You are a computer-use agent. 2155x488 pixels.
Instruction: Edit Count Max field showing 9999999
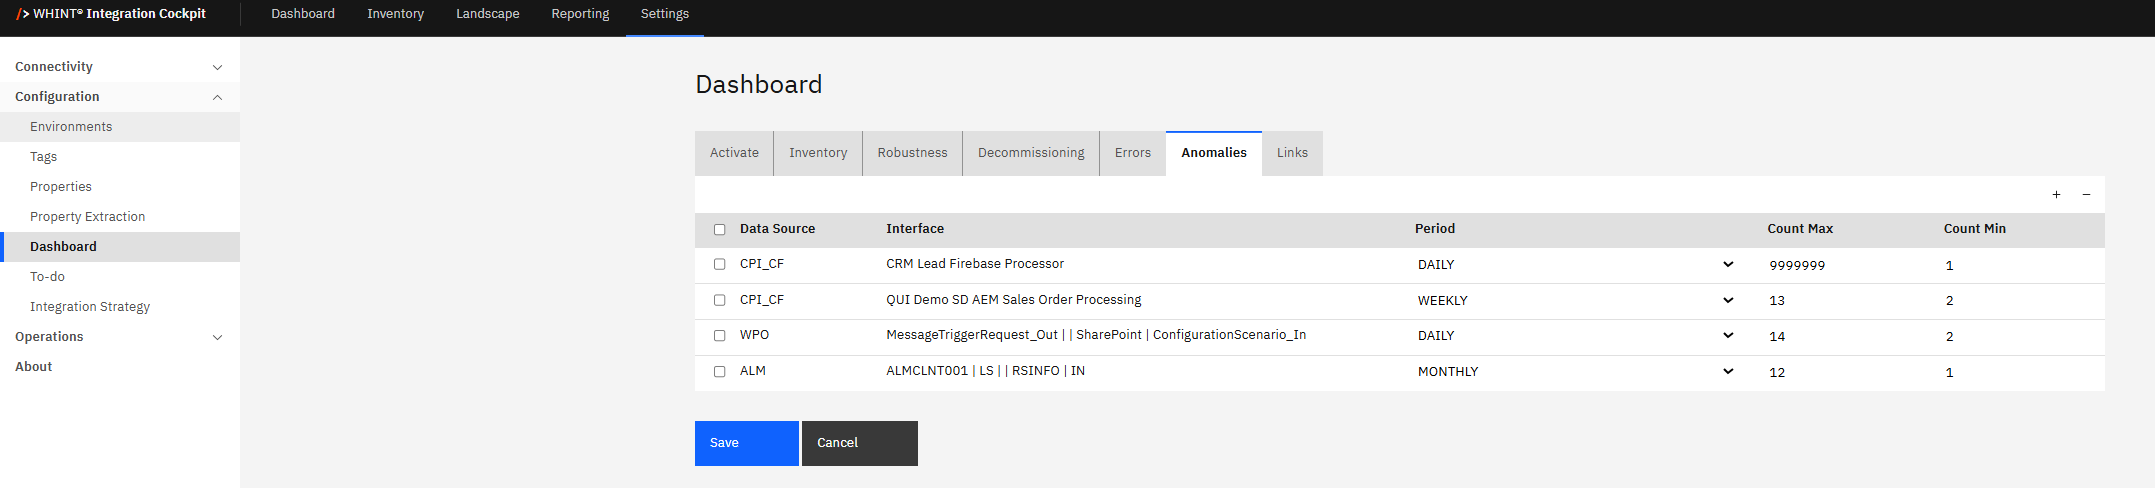(1840, 266)
